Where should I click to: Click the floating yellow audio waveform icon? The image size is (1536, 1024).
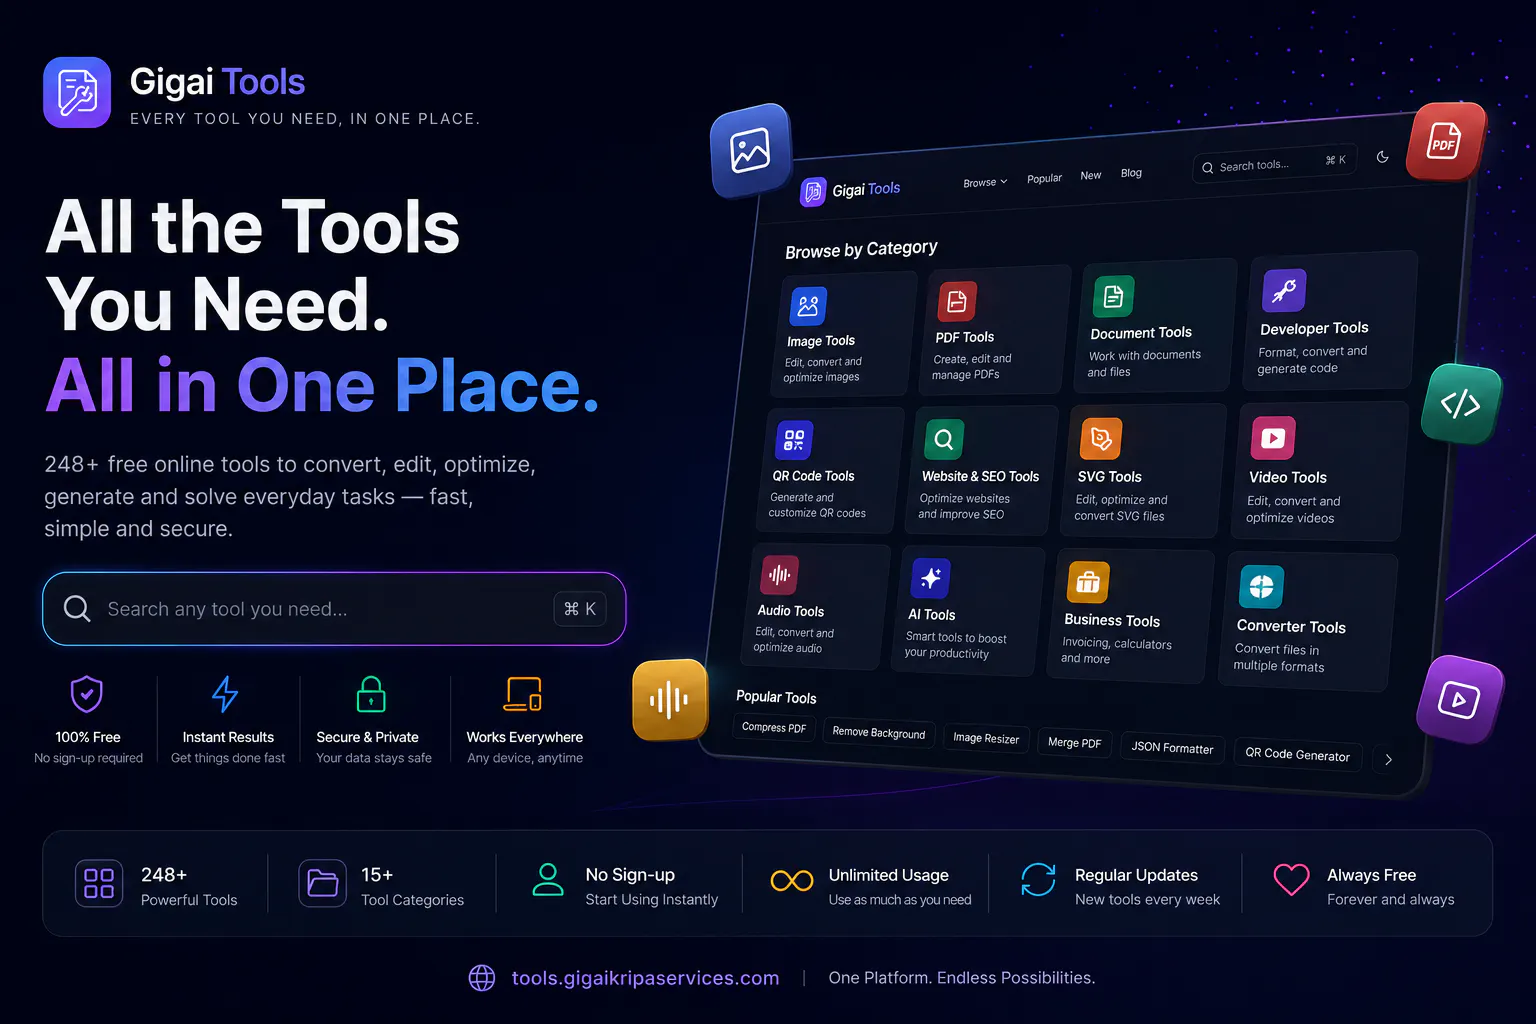pyautogui.click(x=669, y=700)
